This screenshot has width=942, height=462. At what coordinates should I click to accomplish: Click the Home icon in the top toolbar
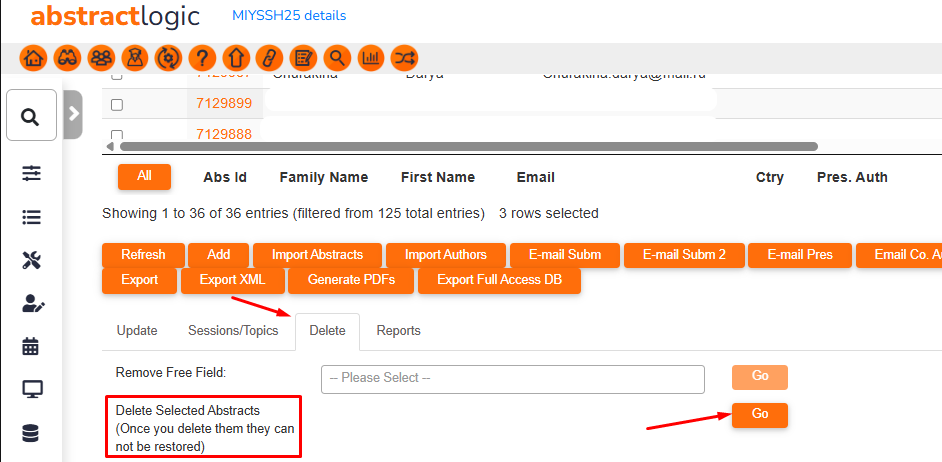point(33,57)
